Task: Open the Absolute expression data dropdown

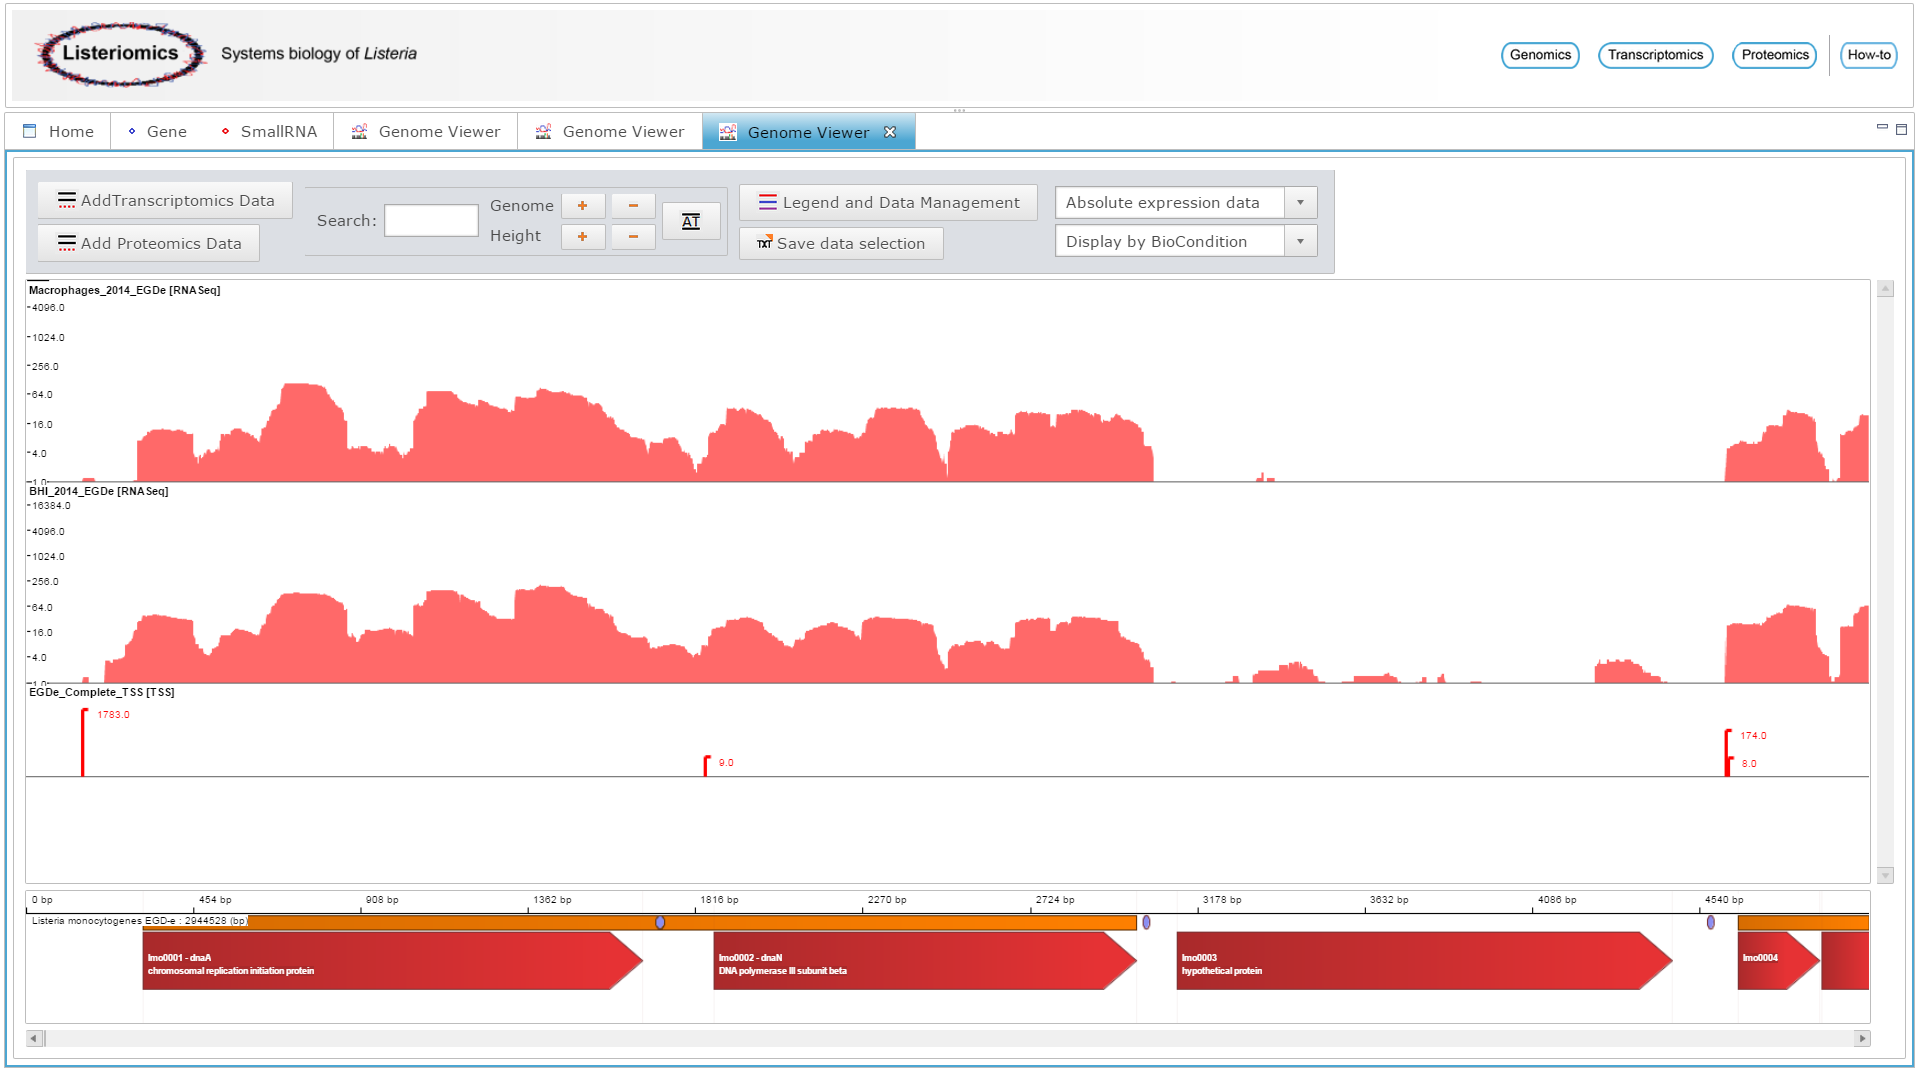Action: click(1300, 203)
